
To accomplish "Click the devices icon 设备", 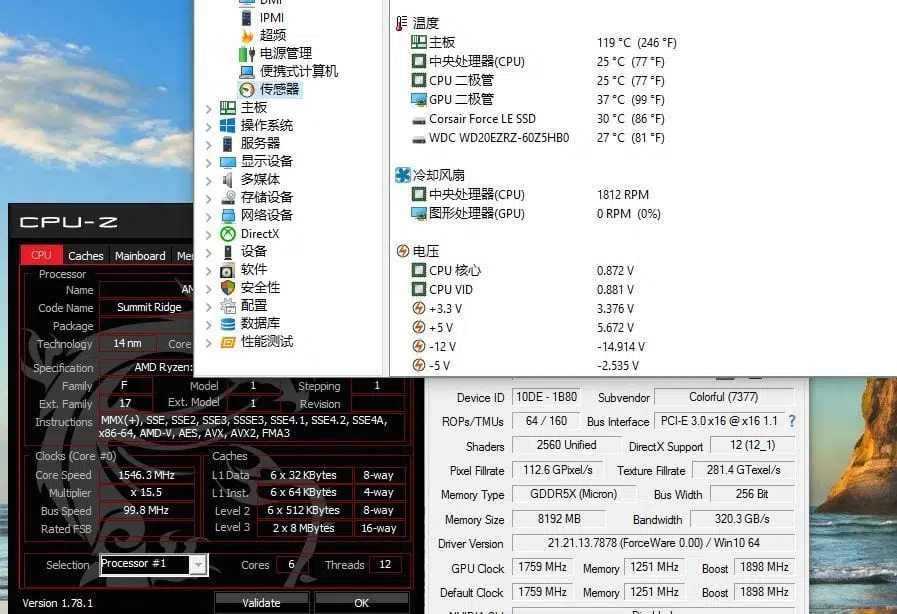I will click(x=228, y=252).
